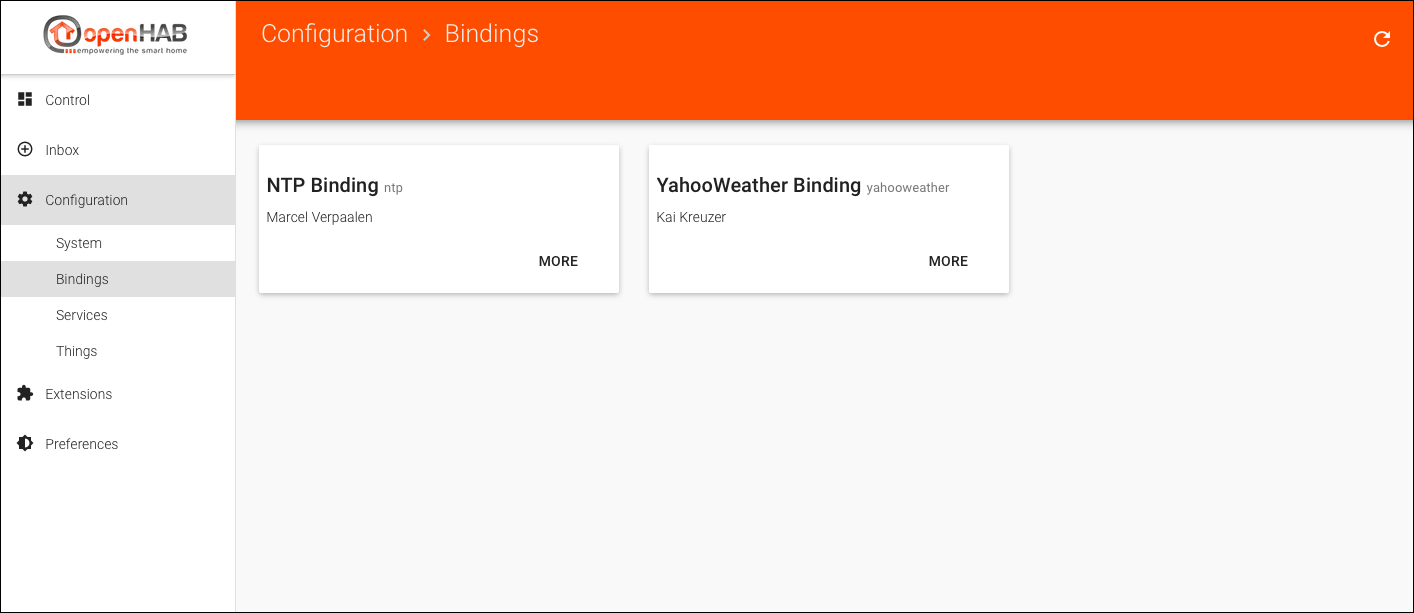The image size is (1414, 613).
Task: Click the Extensions puzzle-piece icon
Action: click(26, 393)
